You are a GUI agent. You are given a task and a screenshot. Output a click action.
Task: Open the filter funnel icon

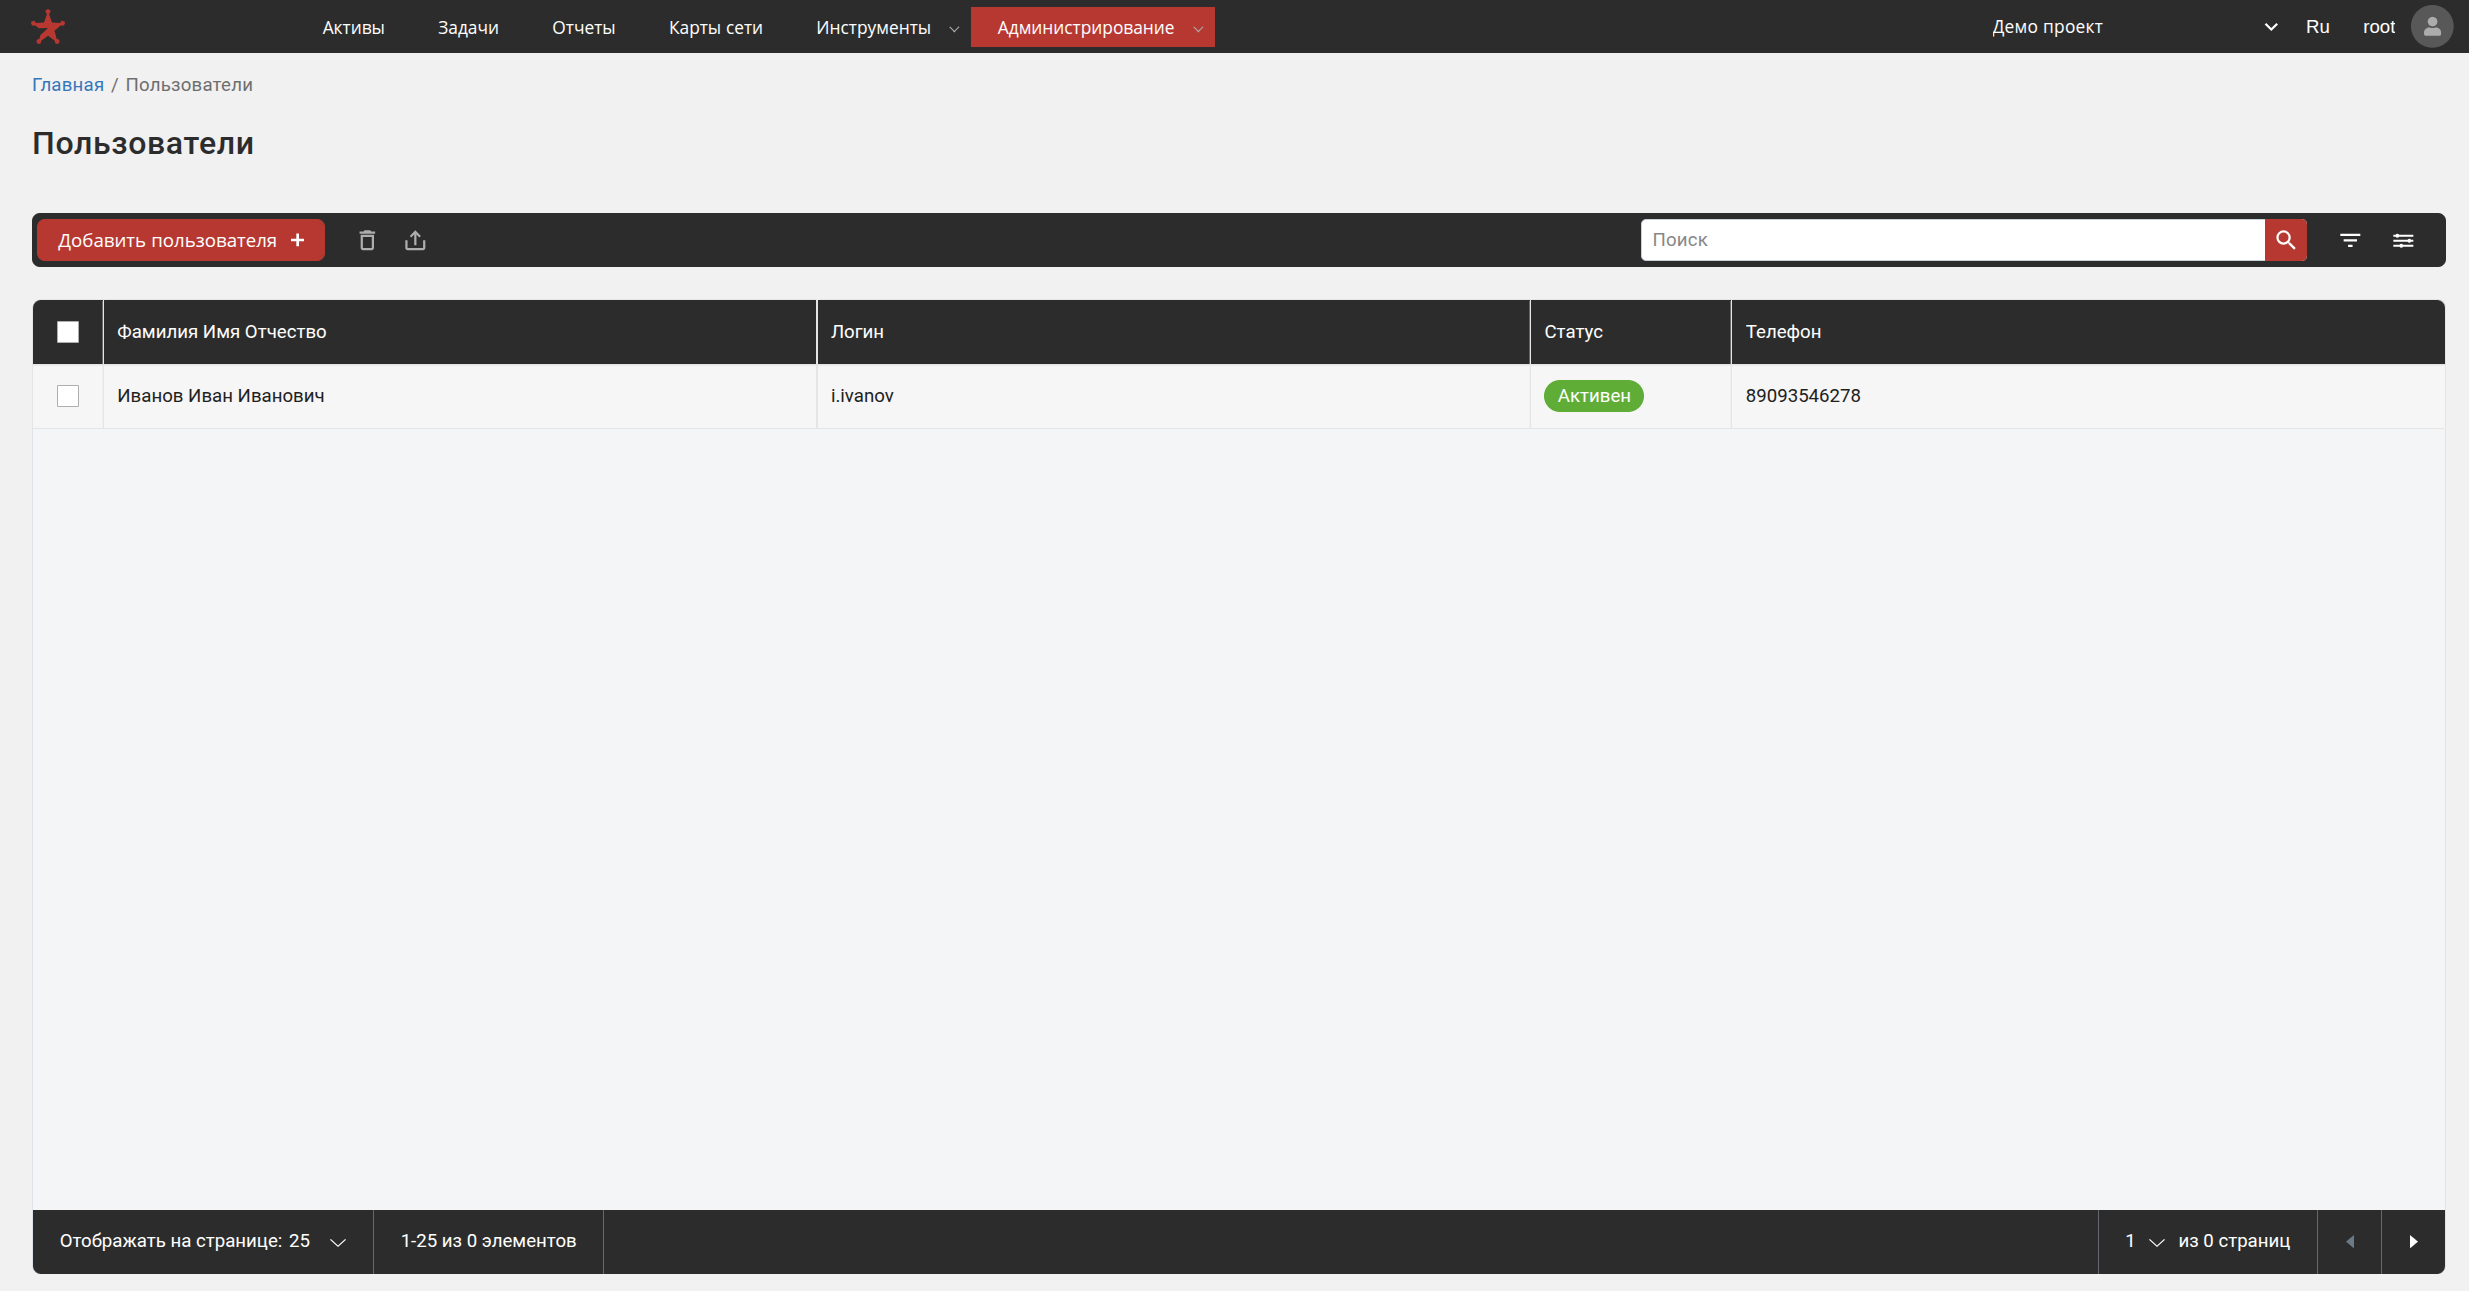[x=2350, y=240]
